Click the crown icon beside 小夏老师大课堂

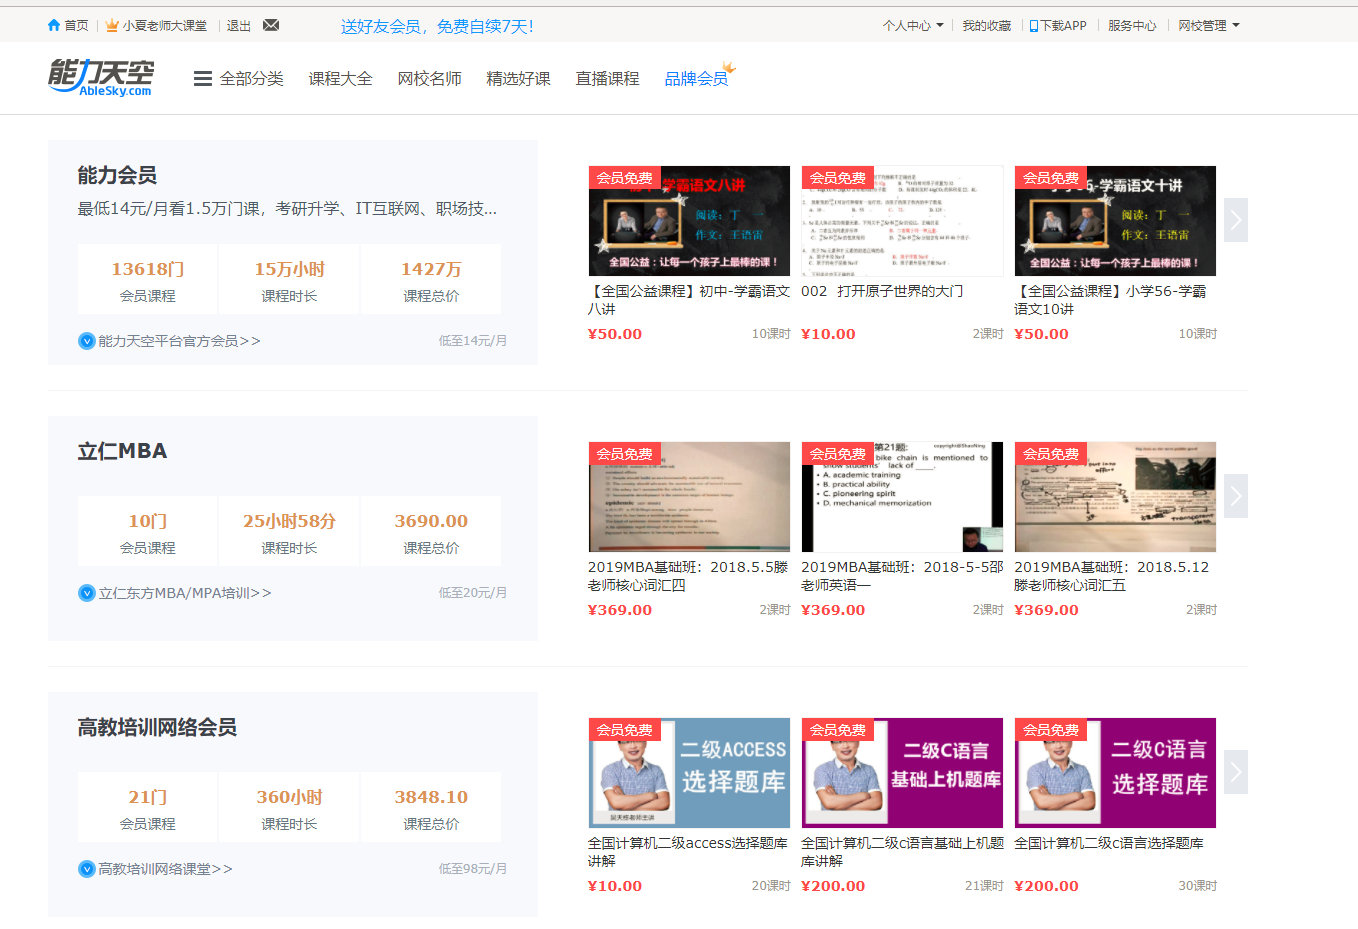(112, 25)
